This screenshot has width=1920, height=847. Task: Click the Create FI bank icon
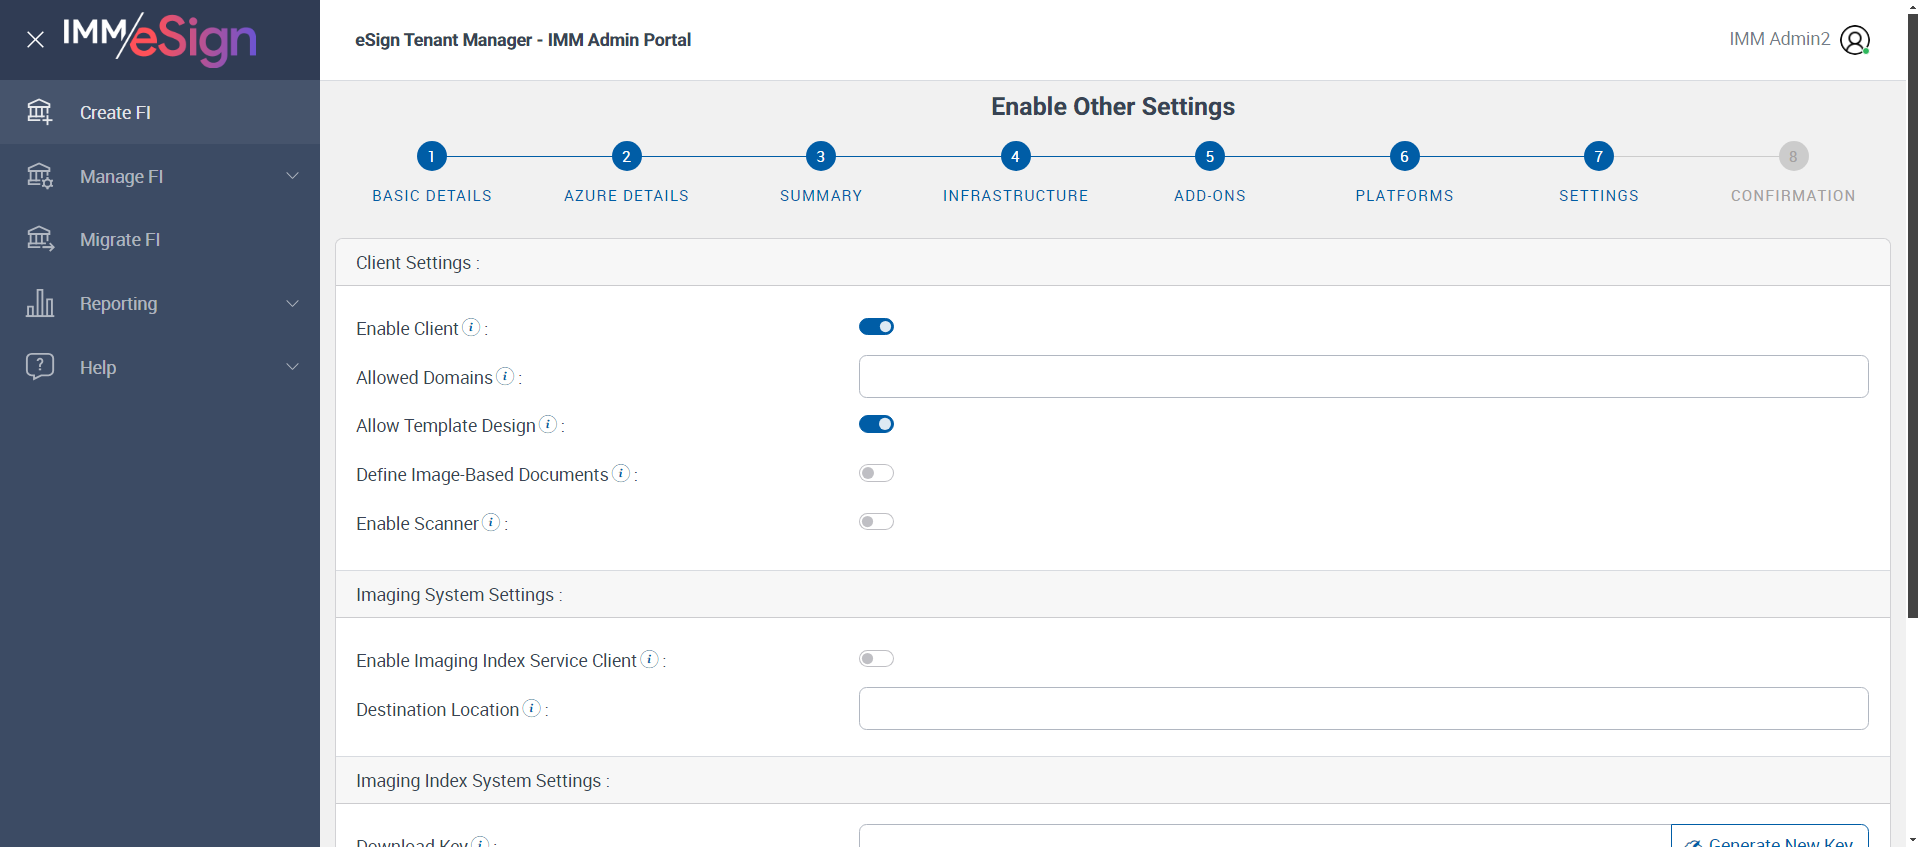coord(40,112)
